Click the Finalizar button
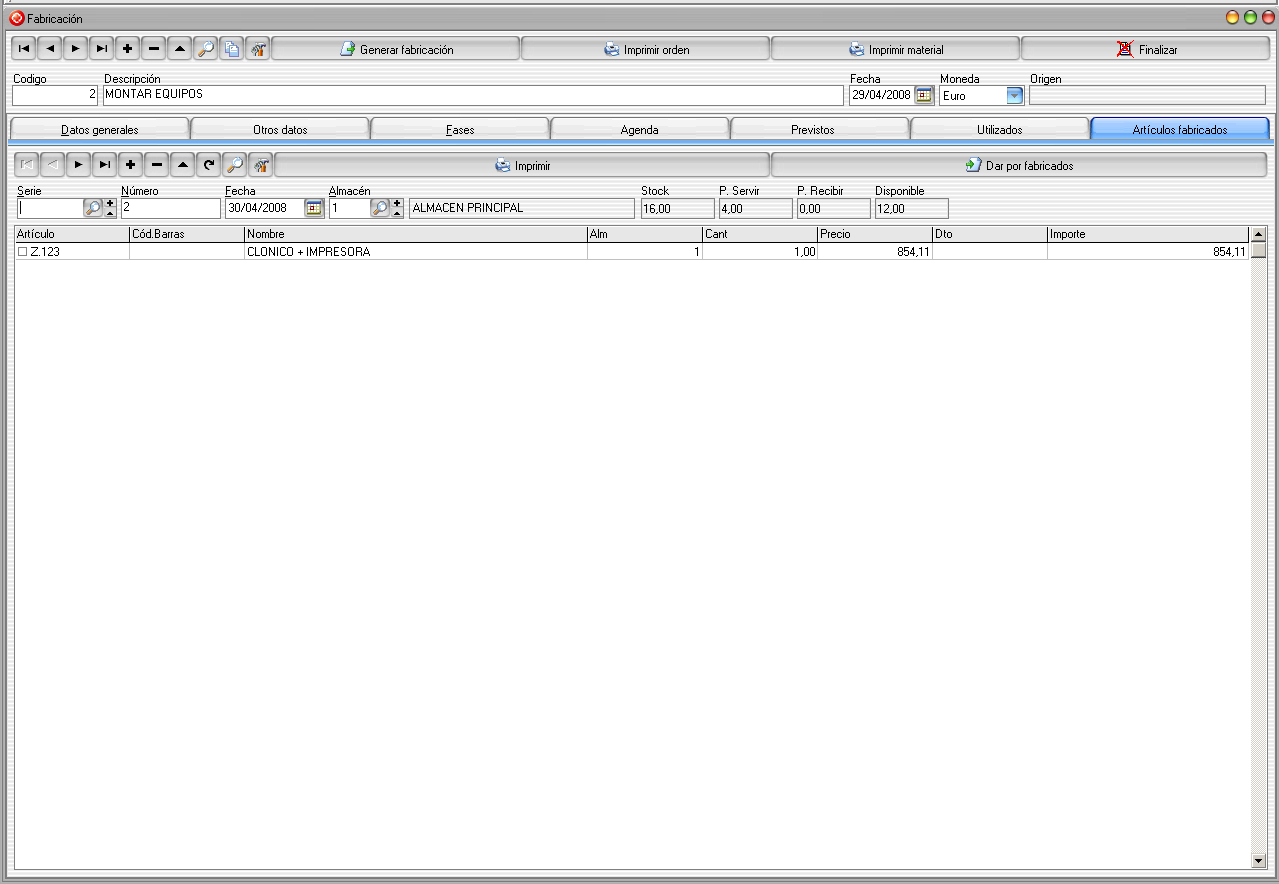Screen dimensions: 1279x884 click(x=1146, y=49)
